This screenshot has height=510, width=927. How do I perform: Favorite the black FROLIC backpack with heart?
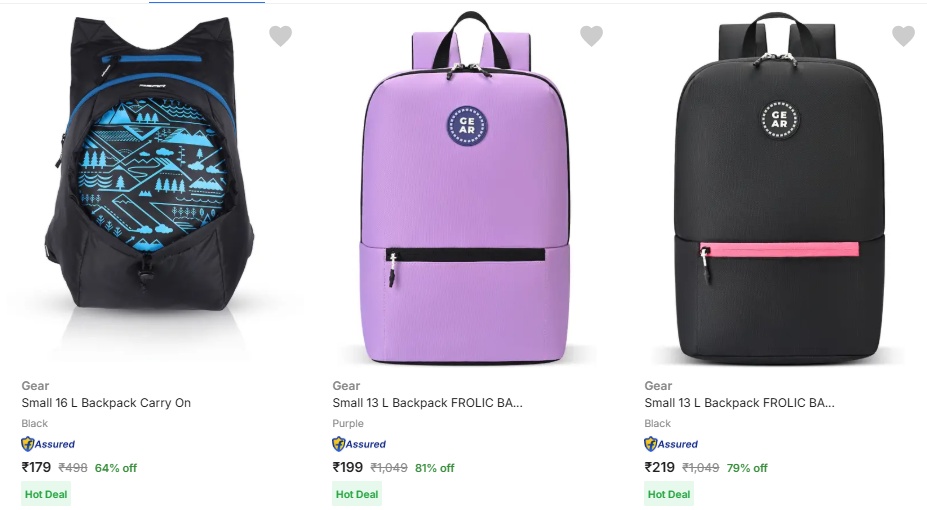pyautogui.click(x=903, y=36)
